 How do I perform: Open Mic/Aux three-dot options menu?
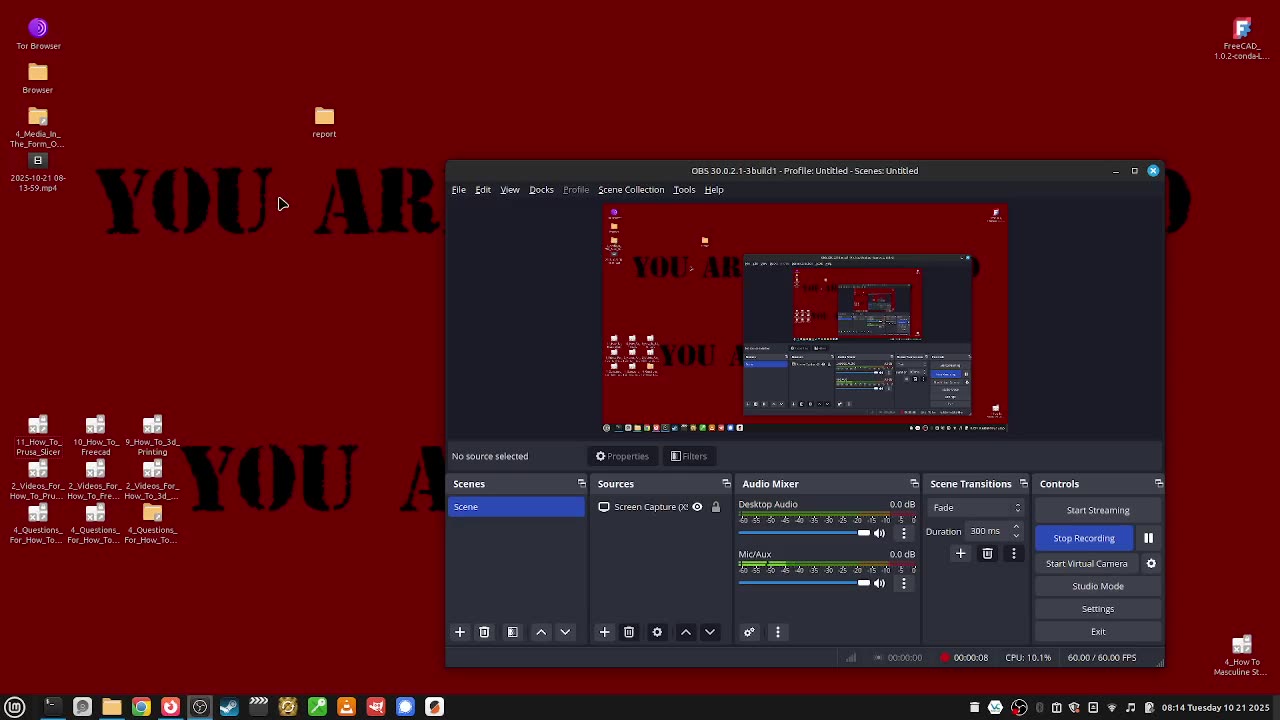point(904,583)
